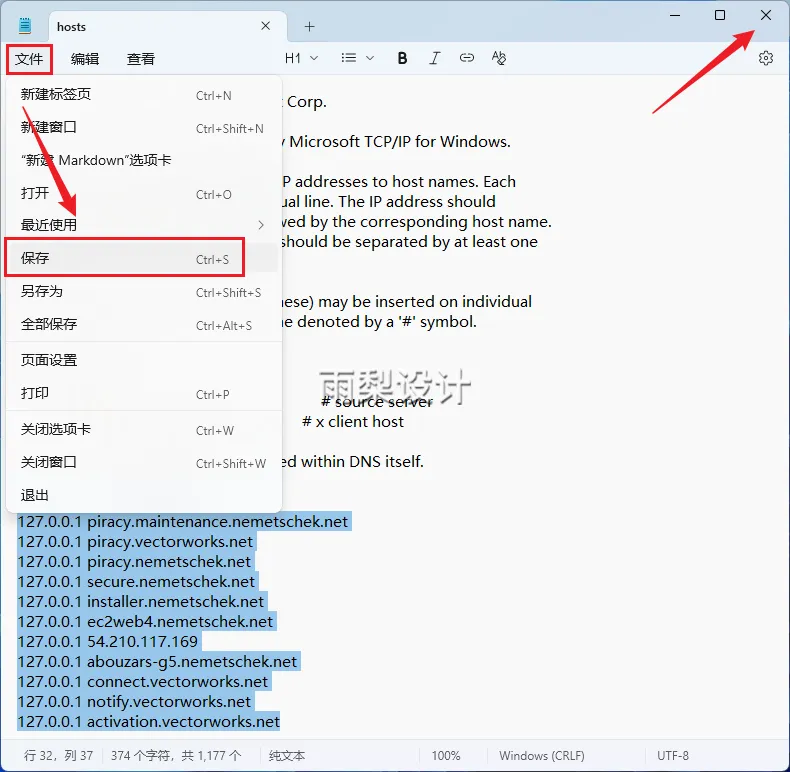The image size is (790, 772).
Task: Click the line and column status 行 32, 列 37
Action: click(x=58, y=755)
